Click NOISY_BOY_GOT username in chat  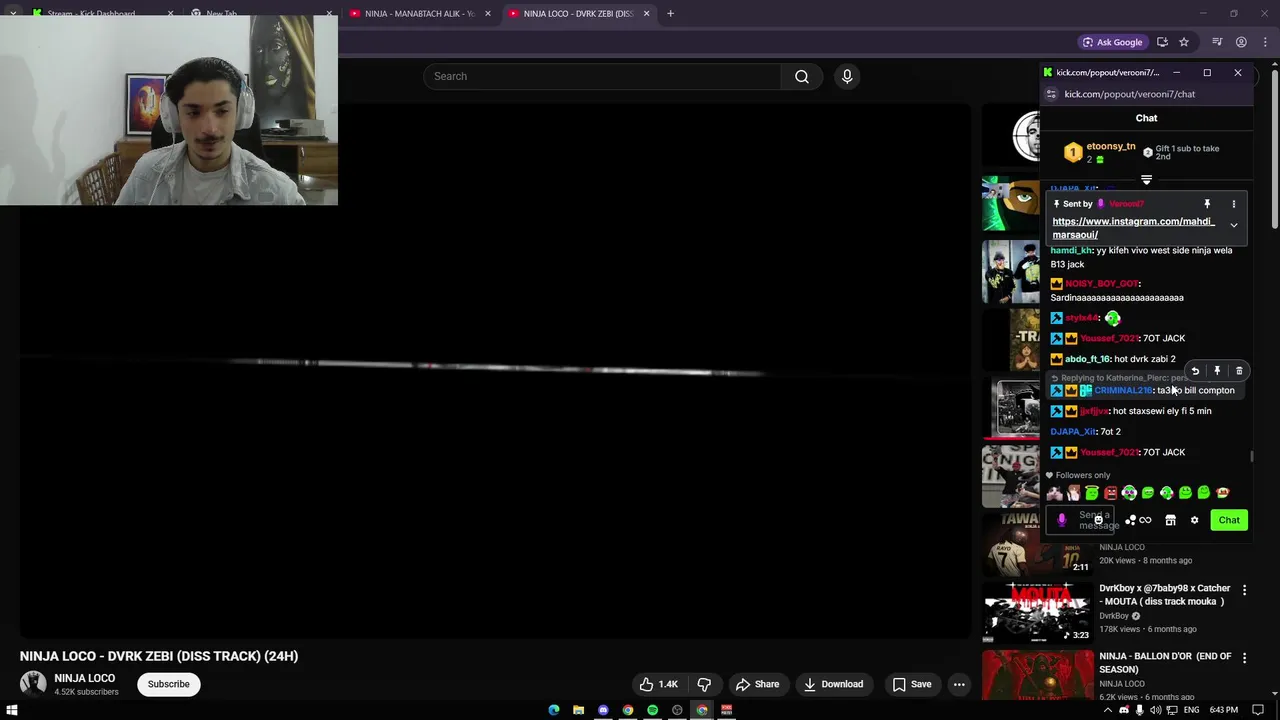tap(1102, 284)
